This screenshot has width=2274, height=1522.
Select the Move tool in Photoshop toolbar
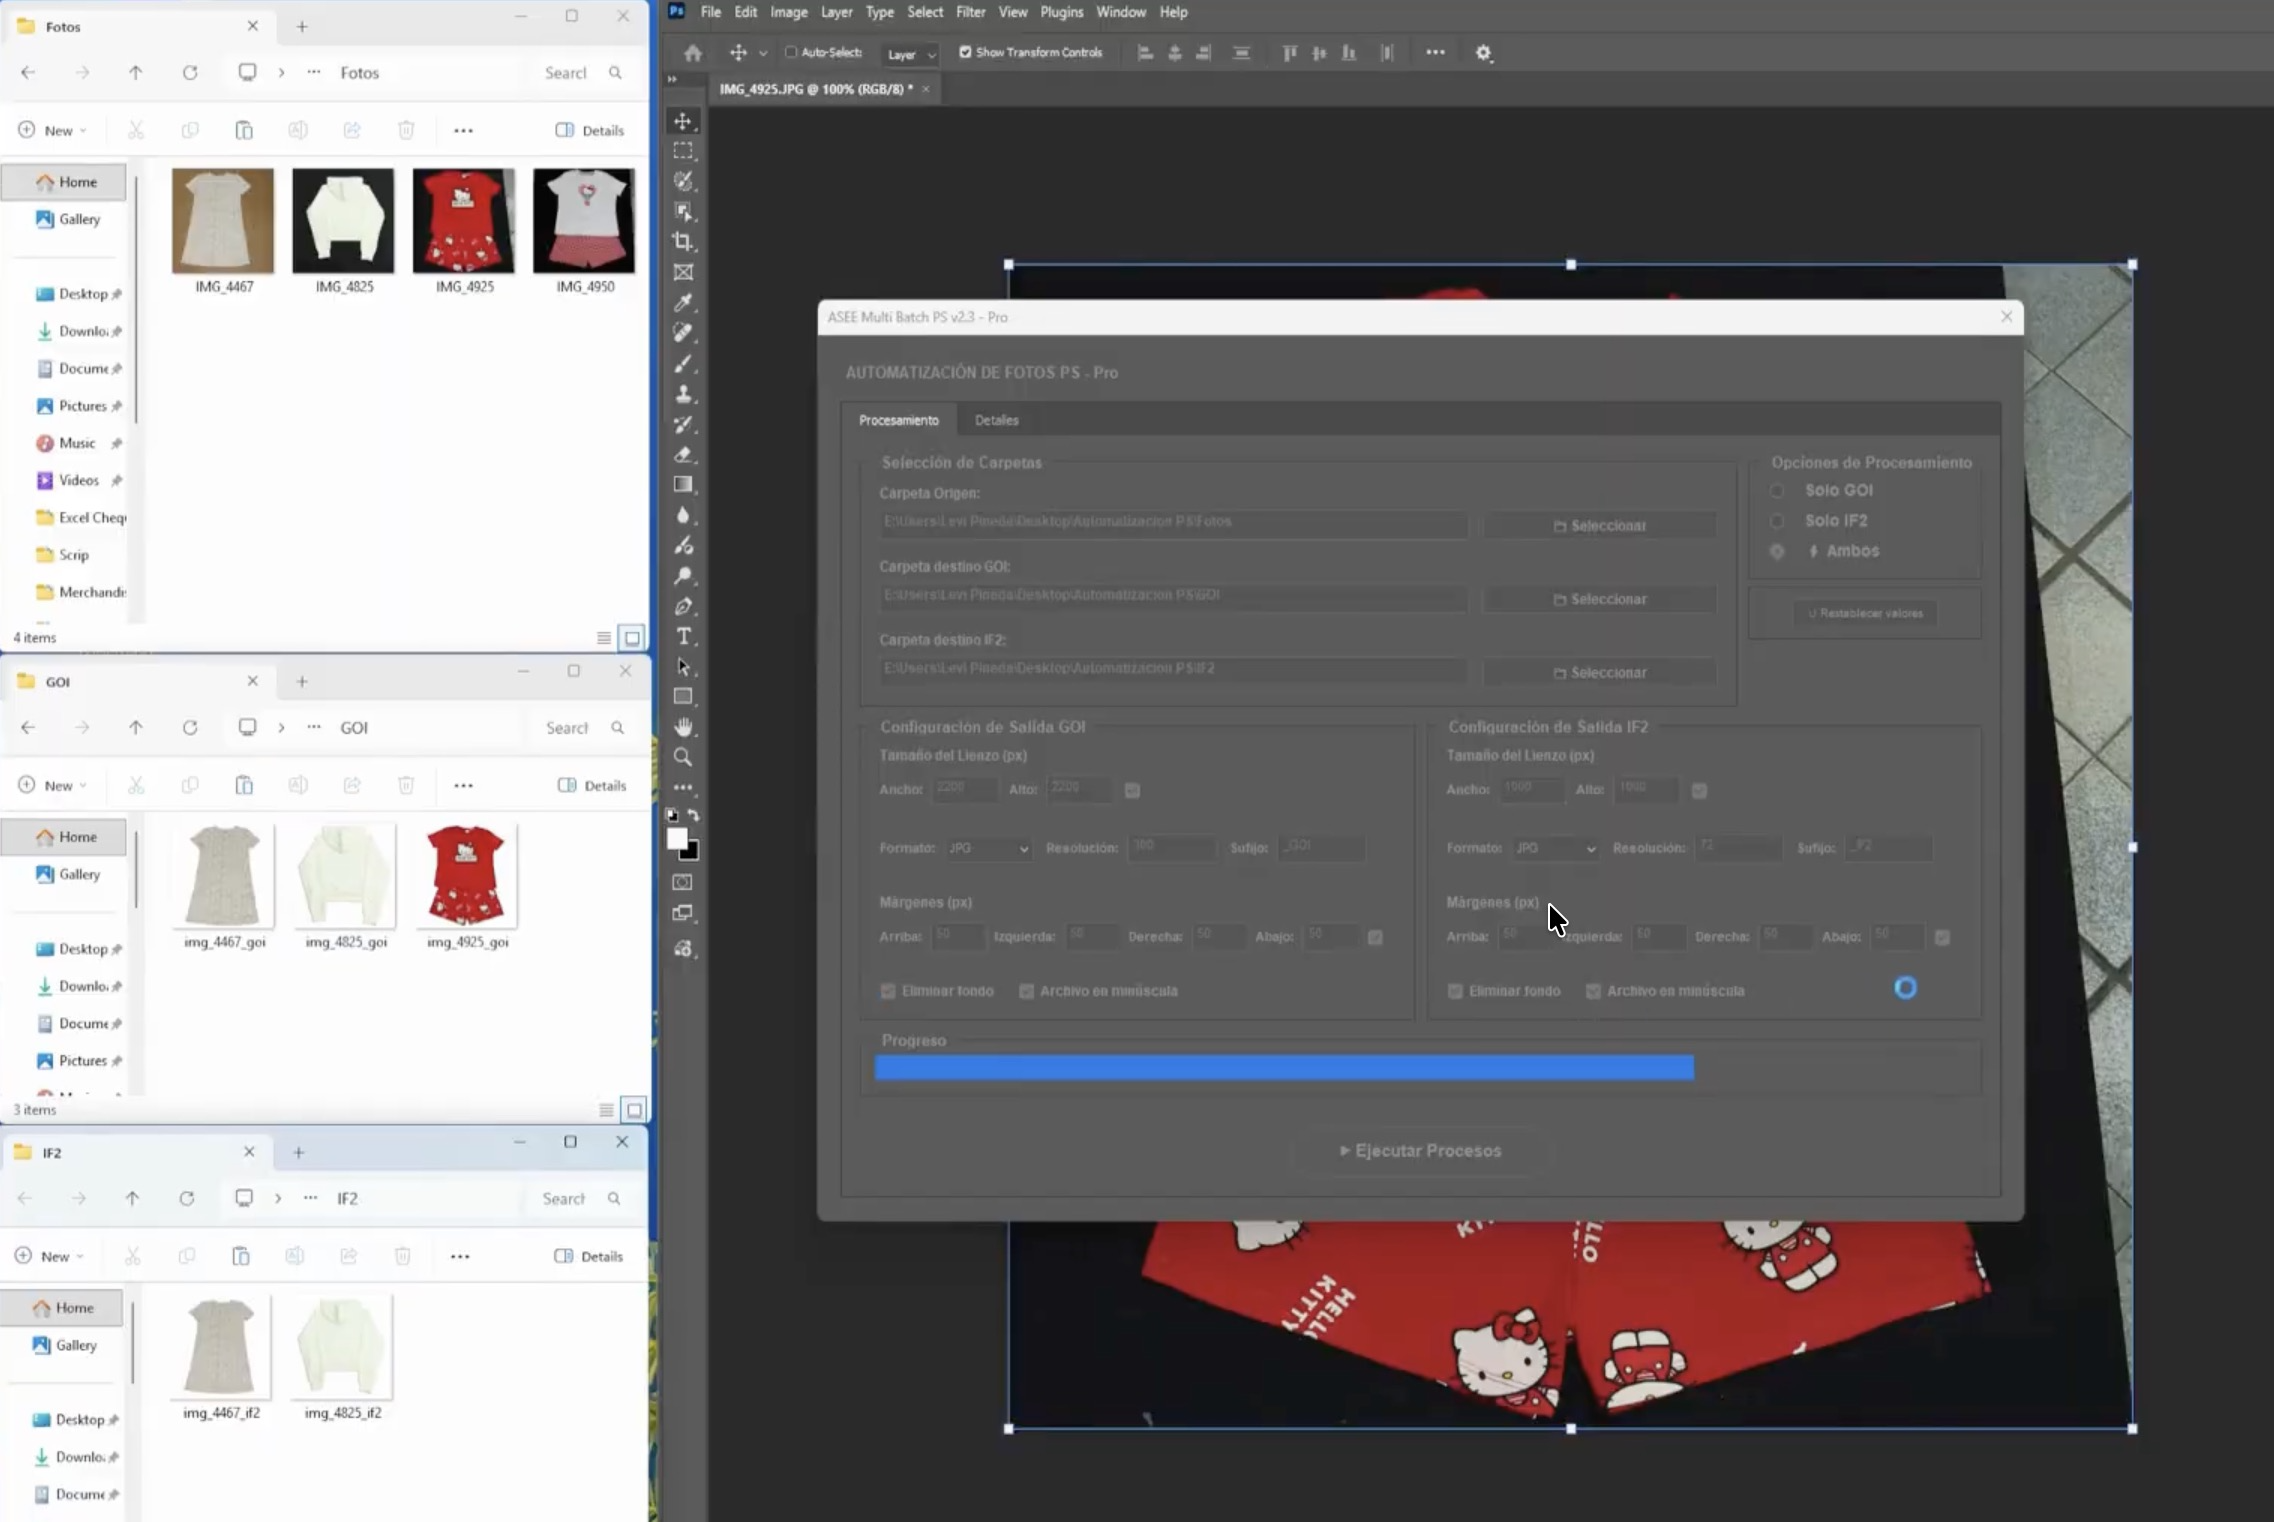click(683, 121)
